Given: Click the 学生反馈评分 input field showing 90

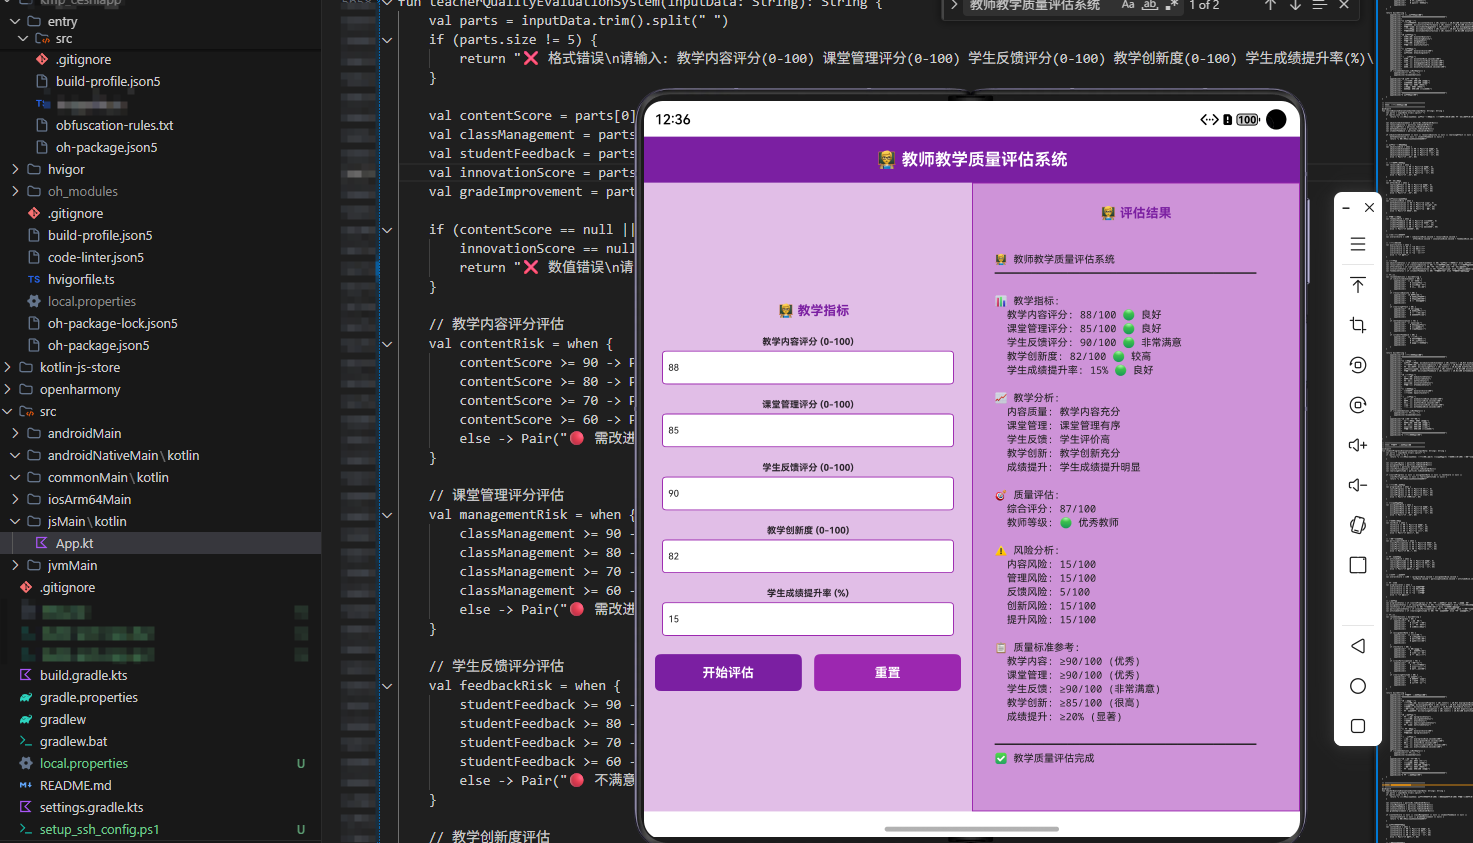Looking at the screenshot, I should (807, 493).
